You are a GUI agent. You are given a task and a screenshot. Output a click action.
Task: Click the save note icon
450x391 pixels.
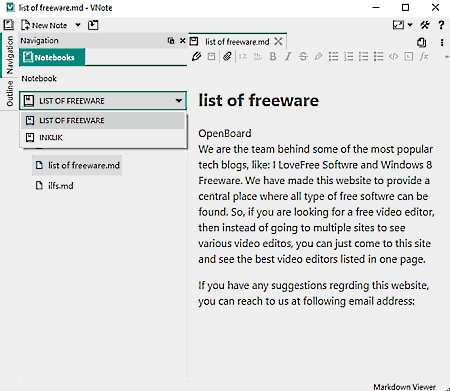(x=211, y=56)
